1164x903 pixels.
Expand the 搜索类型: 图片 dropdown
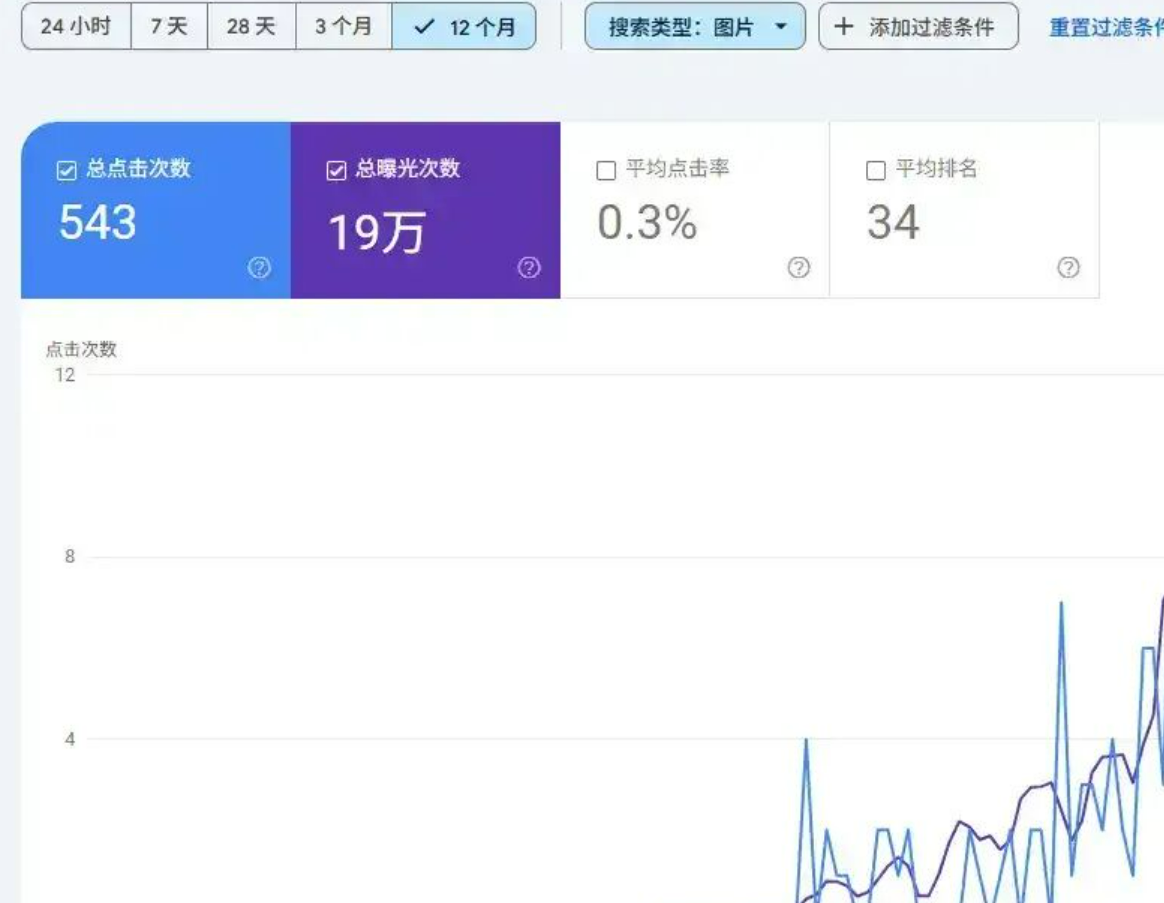point(695,27)
